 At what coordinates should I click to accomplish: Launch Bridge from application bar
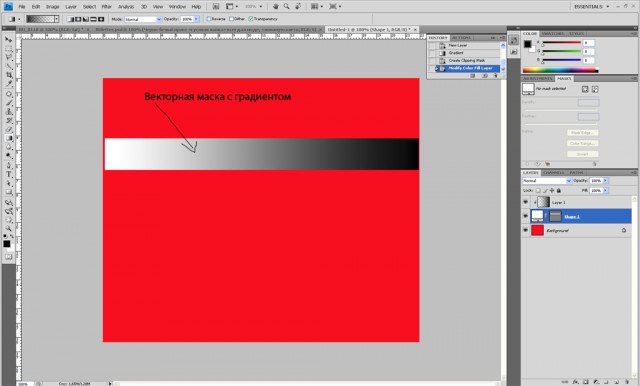click(x=216, y=7)
